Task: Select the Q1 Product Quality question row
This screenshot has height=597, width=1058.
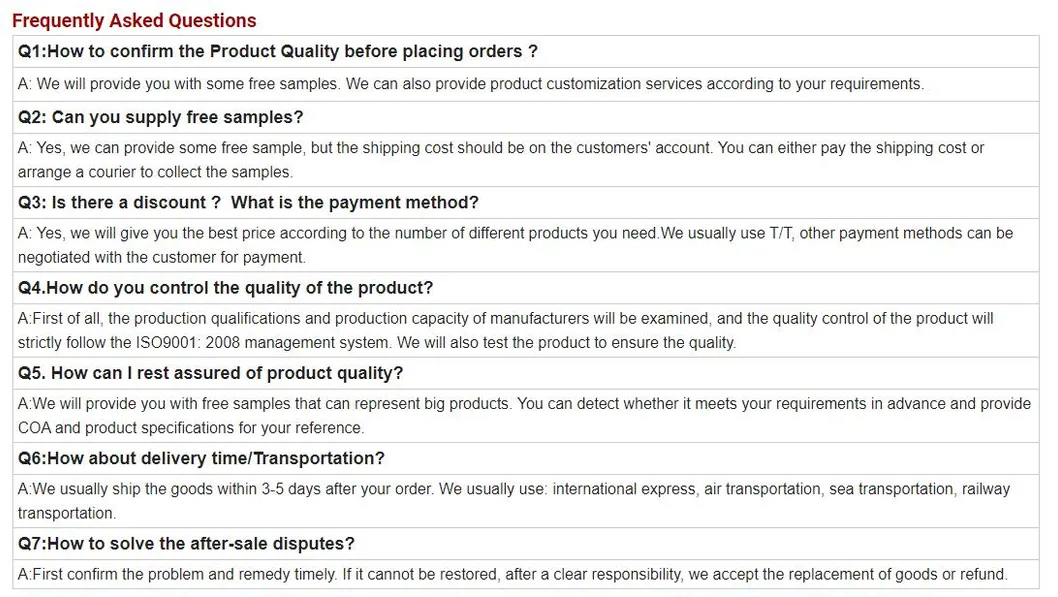Action: click(278, 51)
